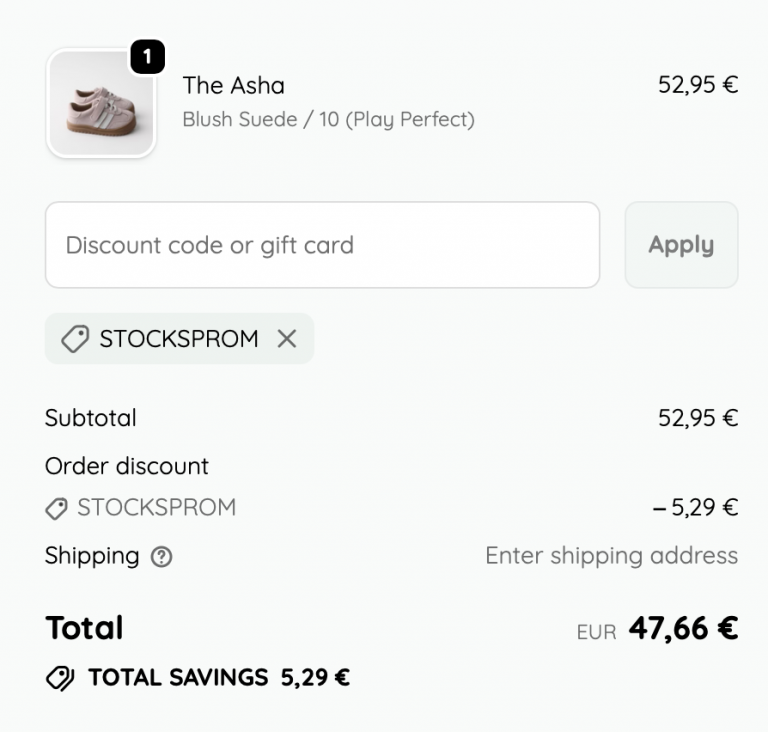Viewport: 768px width, 732px height.
Task: Click the Shipping label text
Action: (x=92, y=556)
